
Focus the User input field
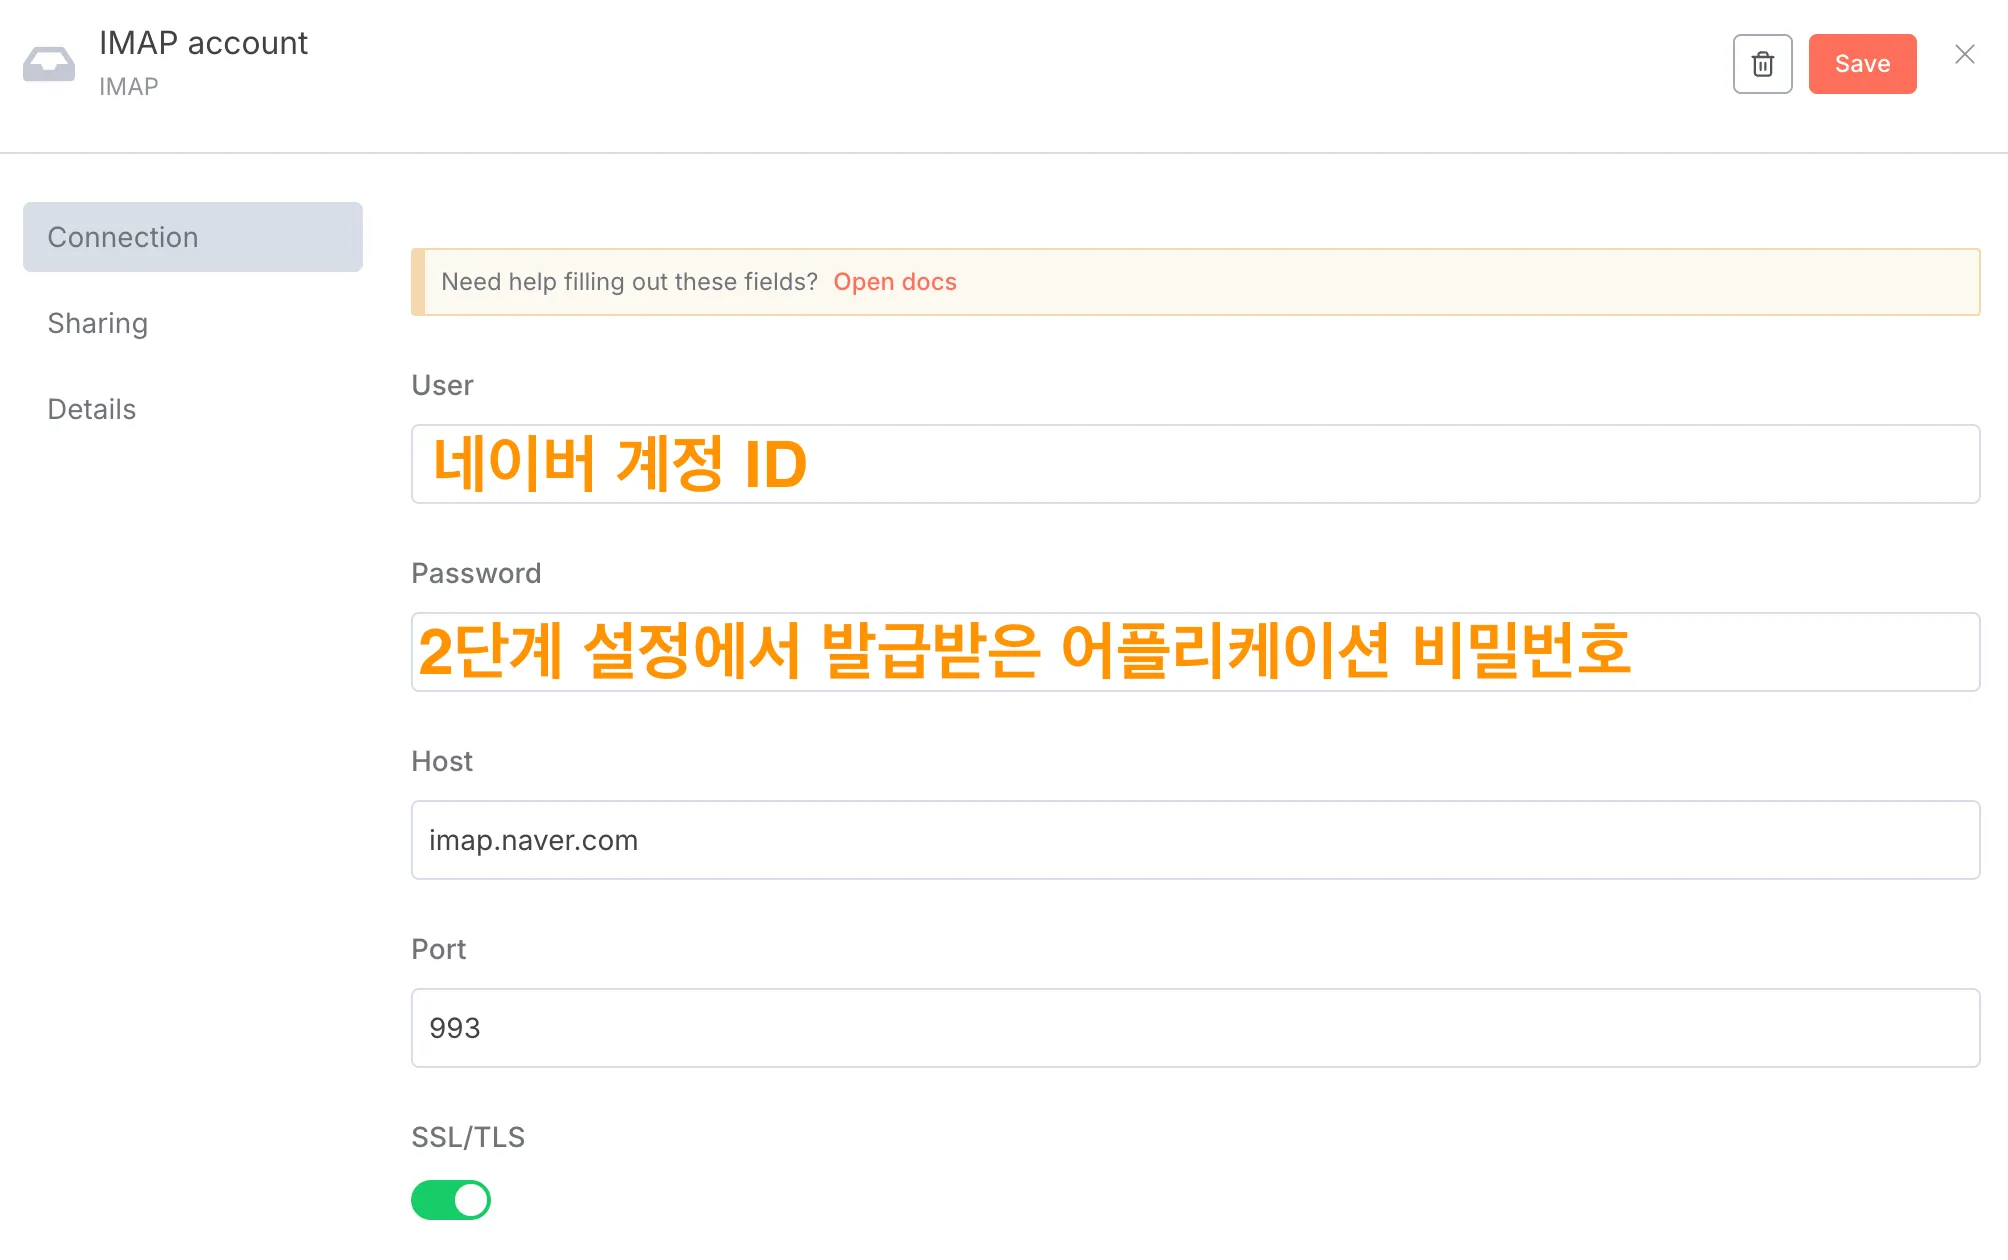point(1195,464)
